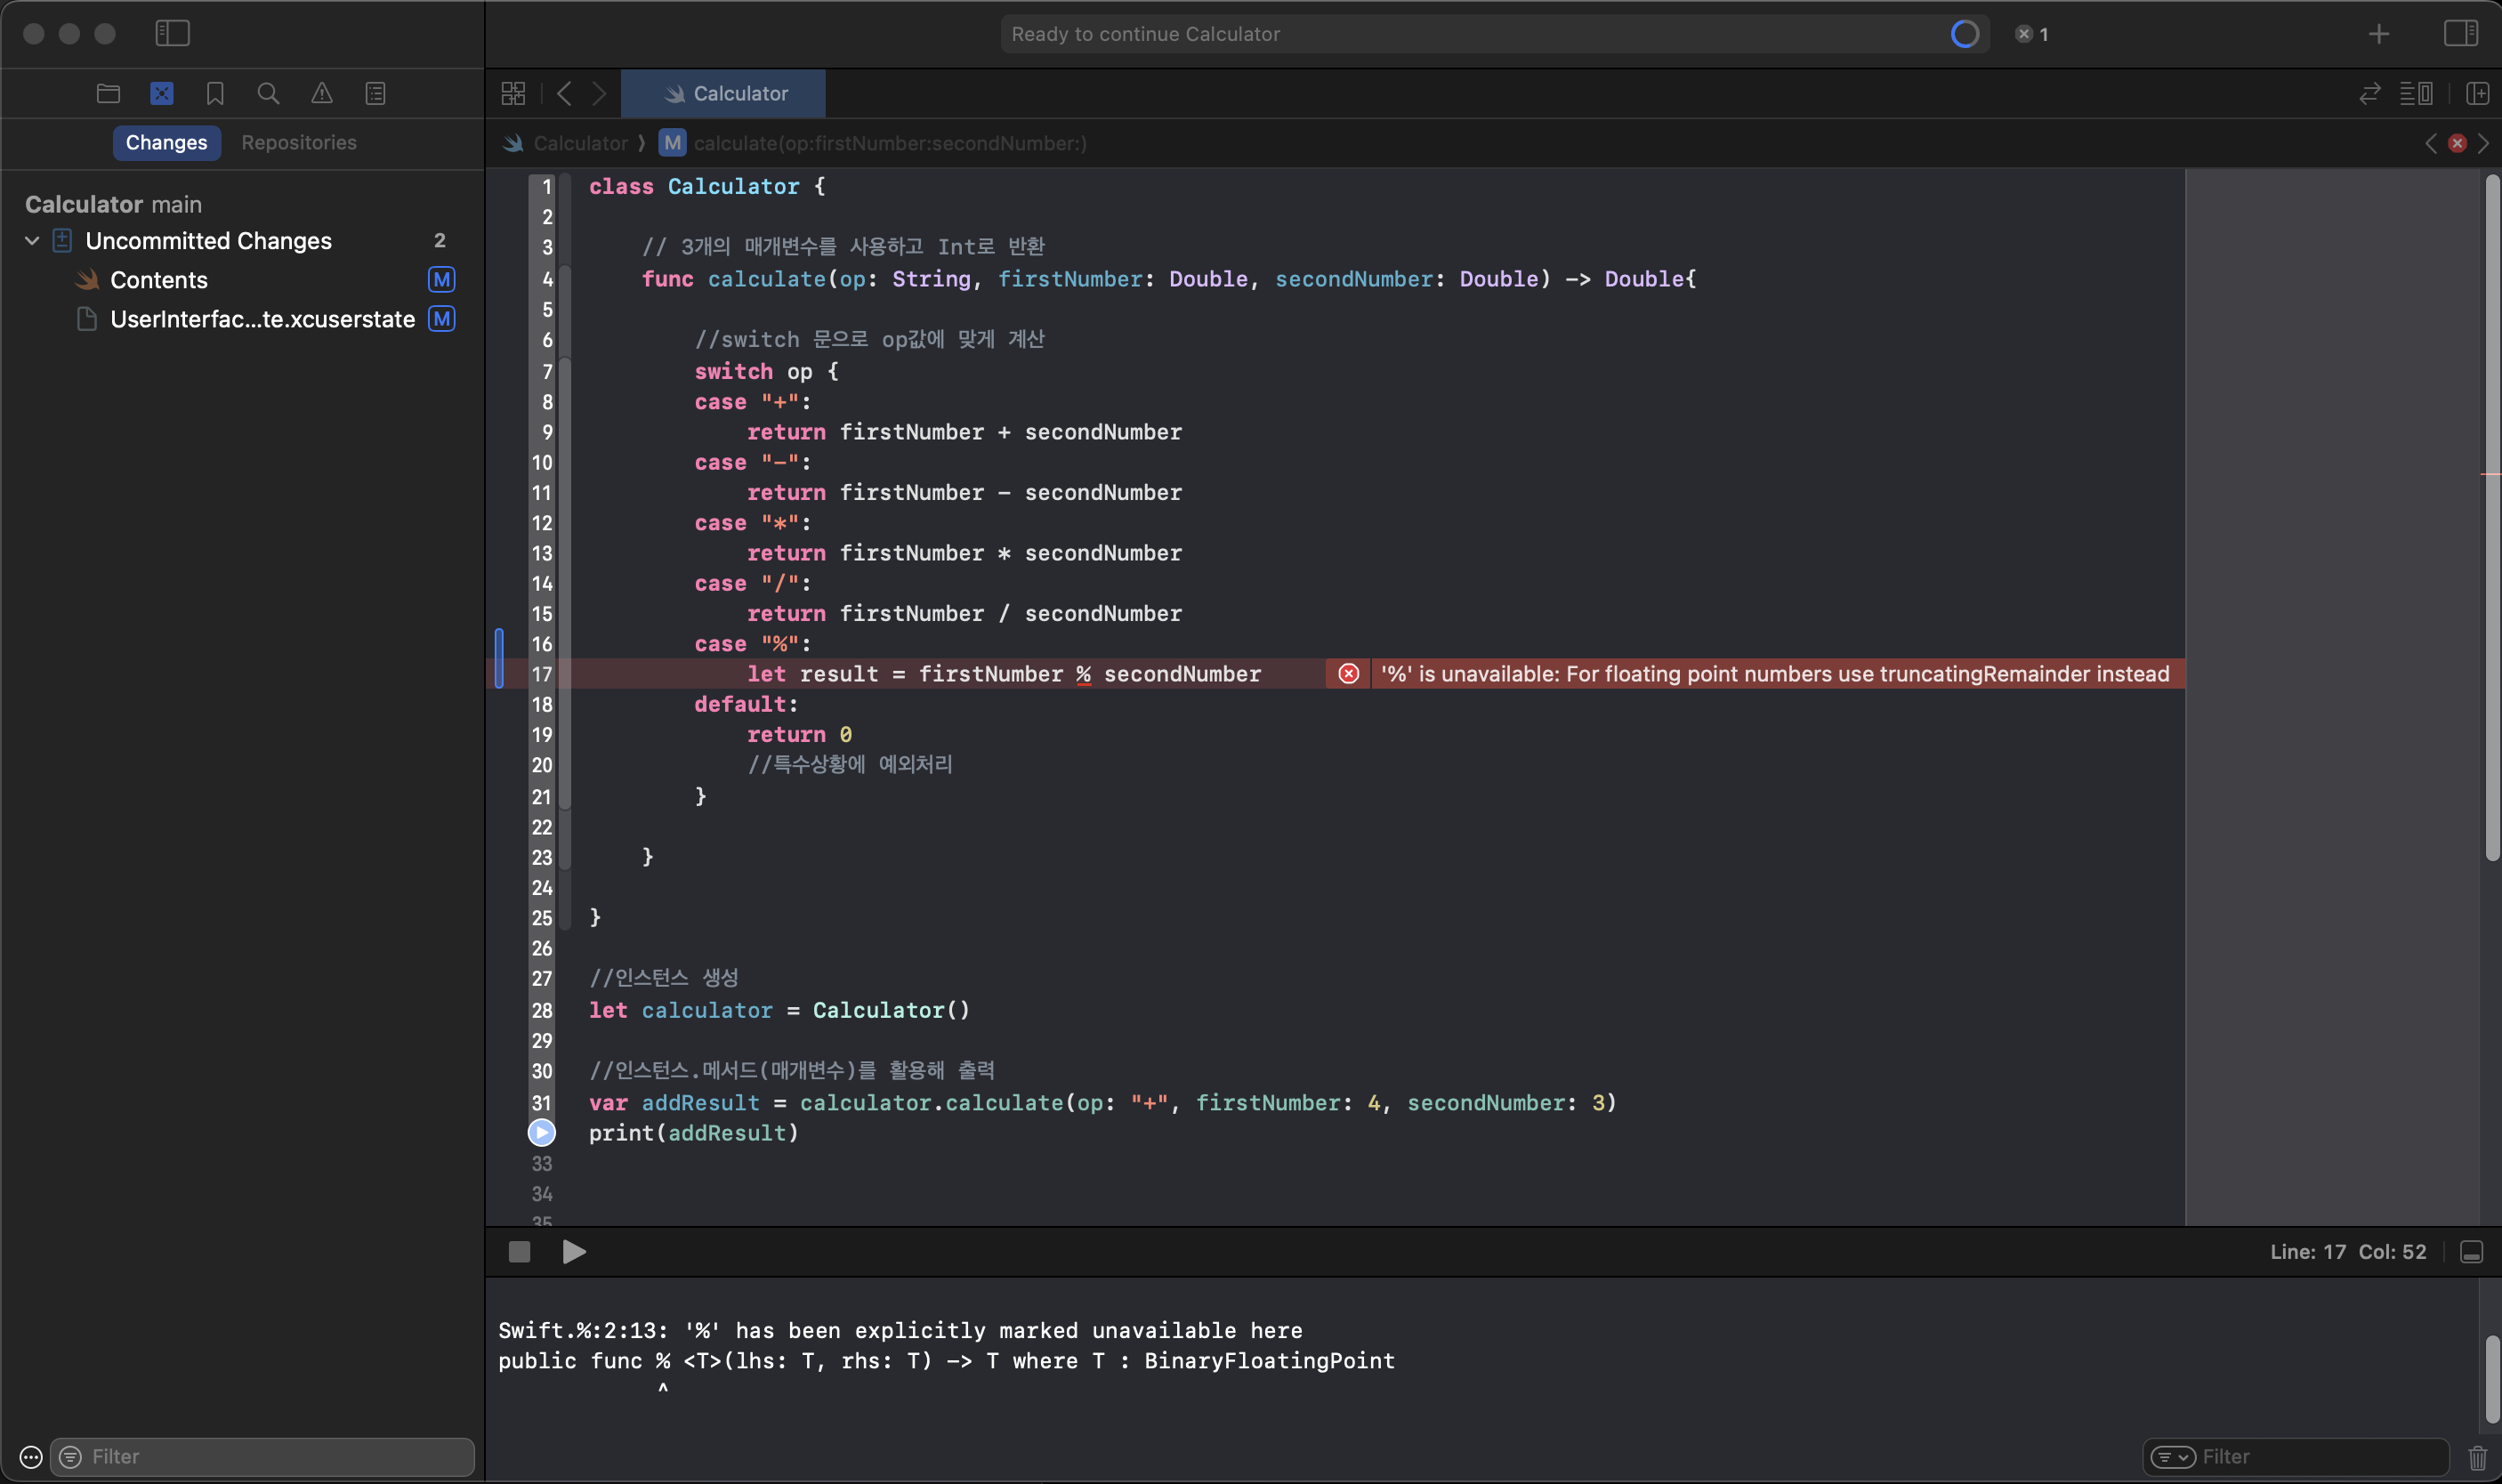Toggle the inspector panel visibility
The image size is (2502, 1484).
point(2460,33)
